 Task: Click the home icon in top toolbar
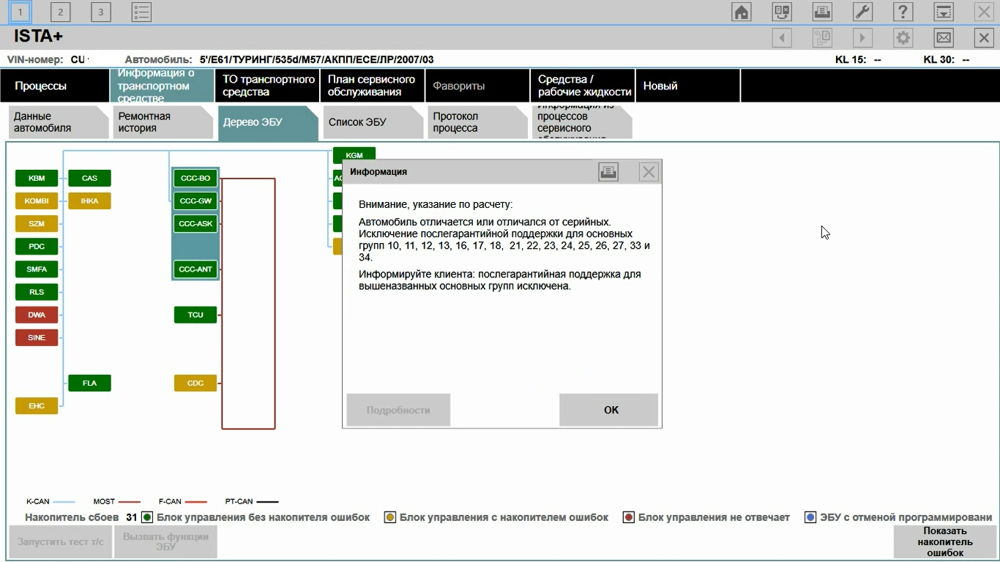pyautogui.click(x=741, y=12)
